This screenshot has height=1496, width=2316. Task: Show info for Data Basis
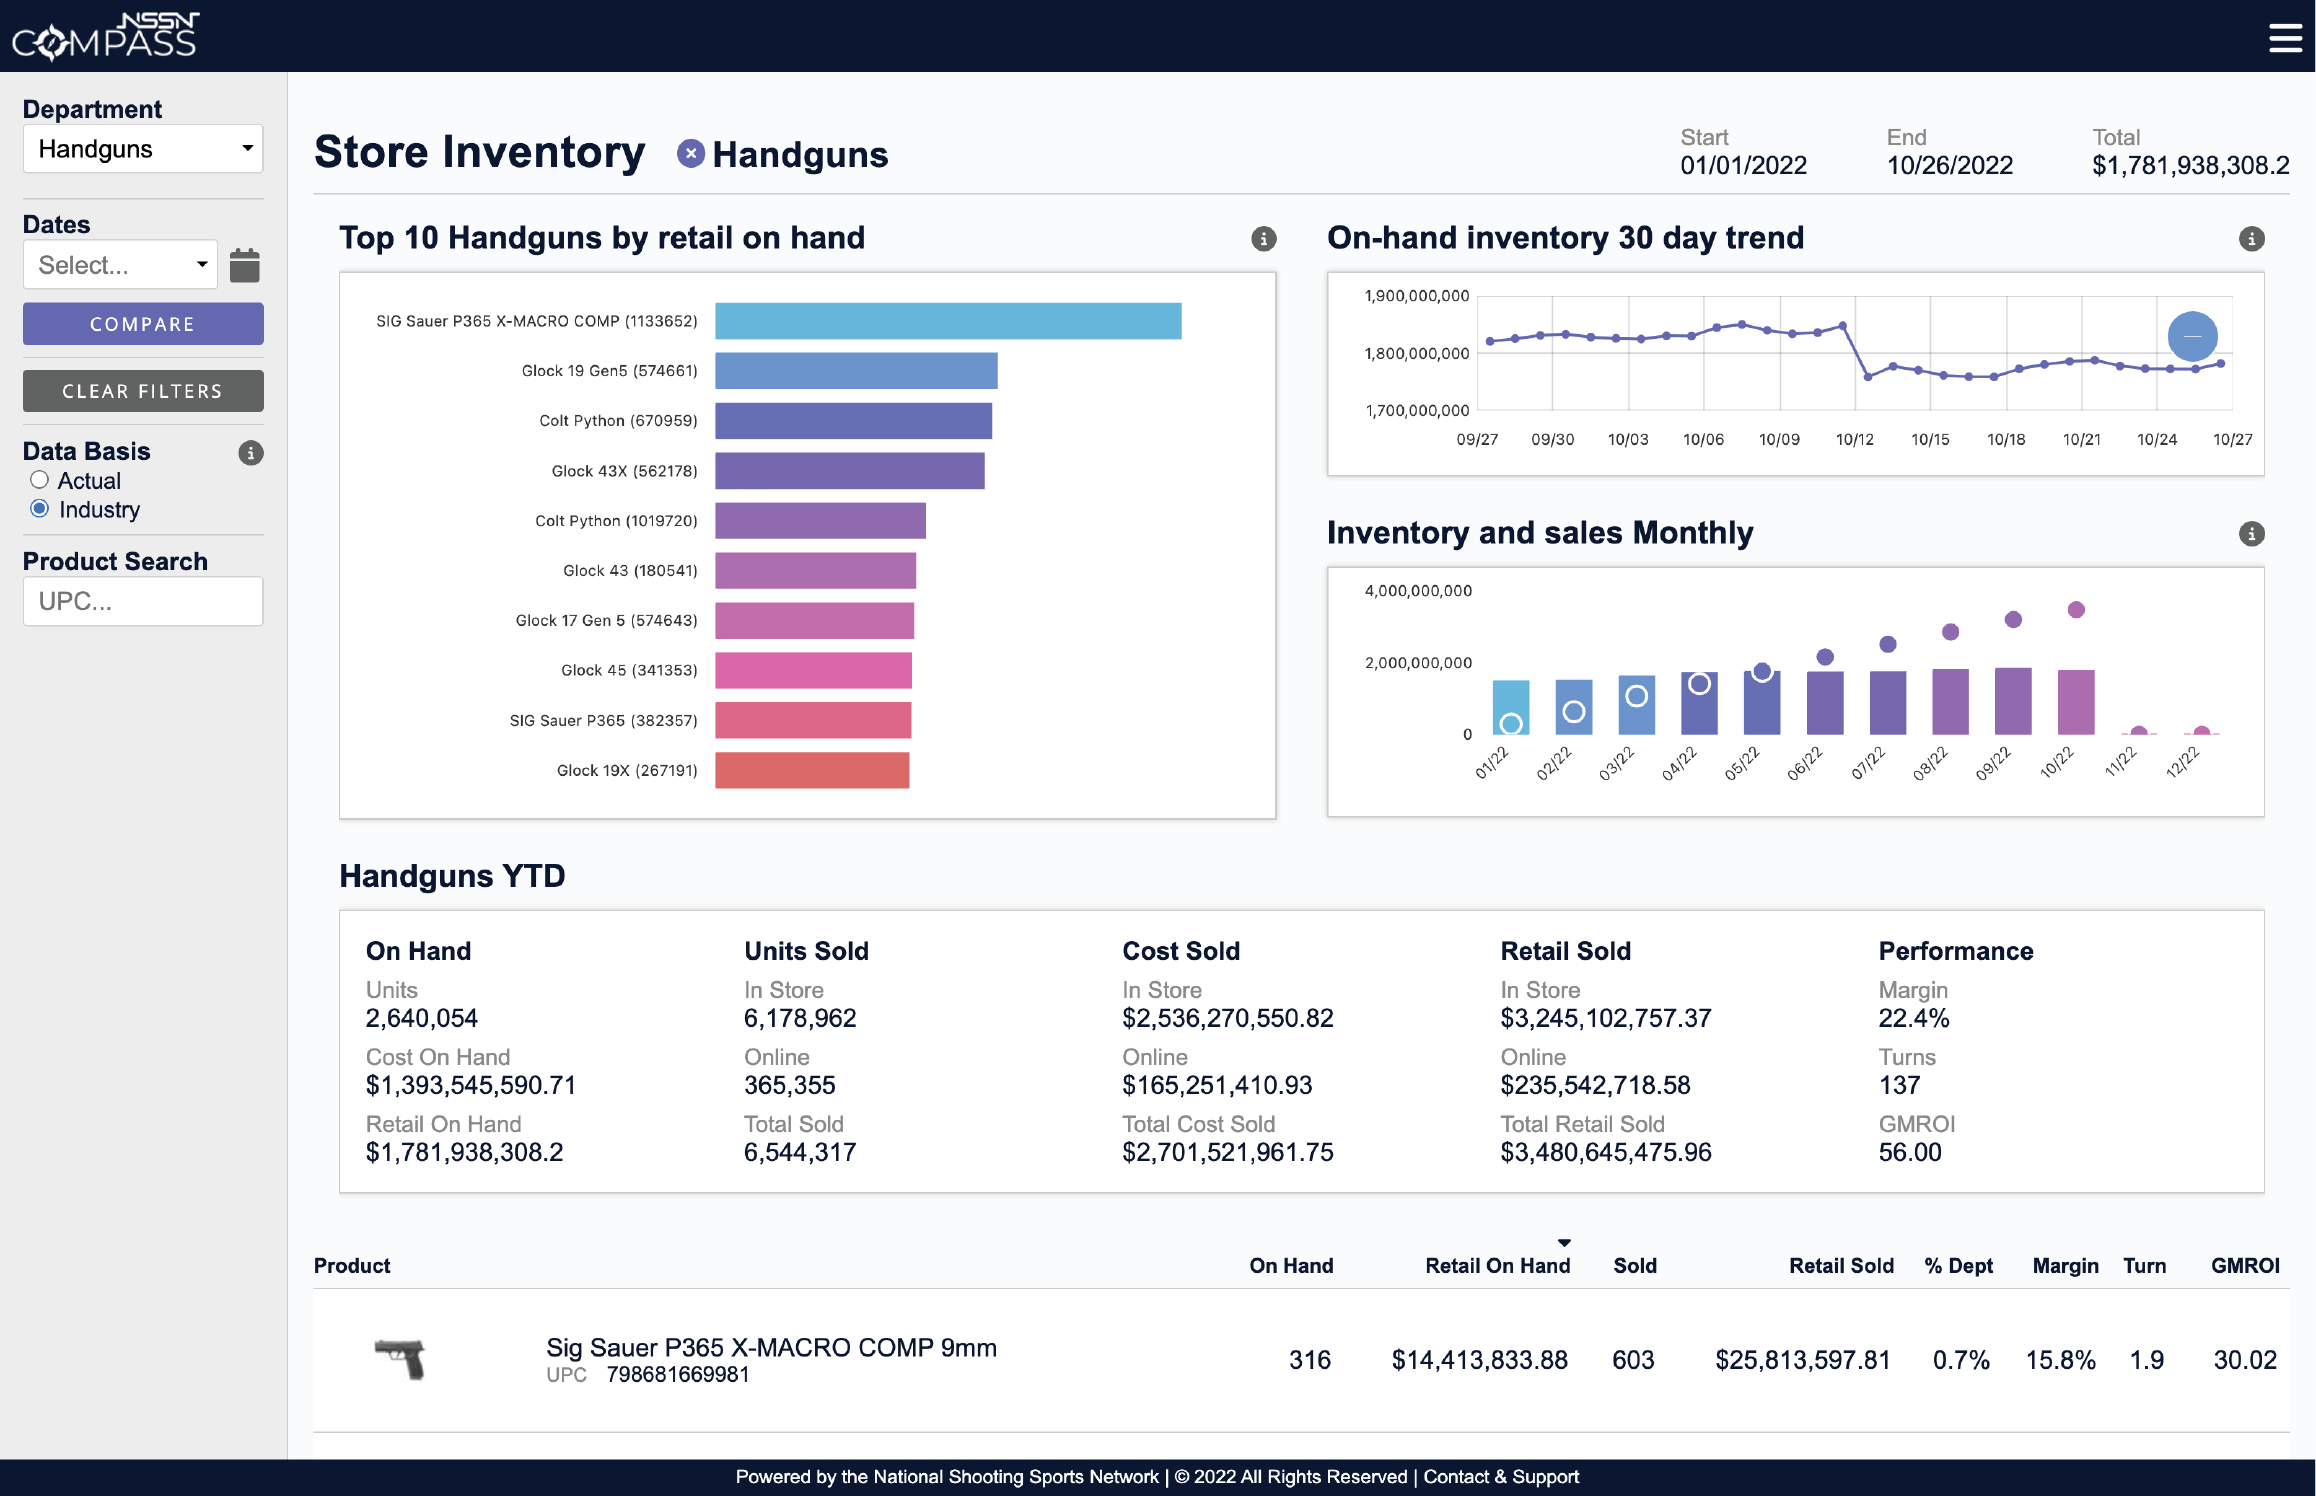tap(251, 453)
